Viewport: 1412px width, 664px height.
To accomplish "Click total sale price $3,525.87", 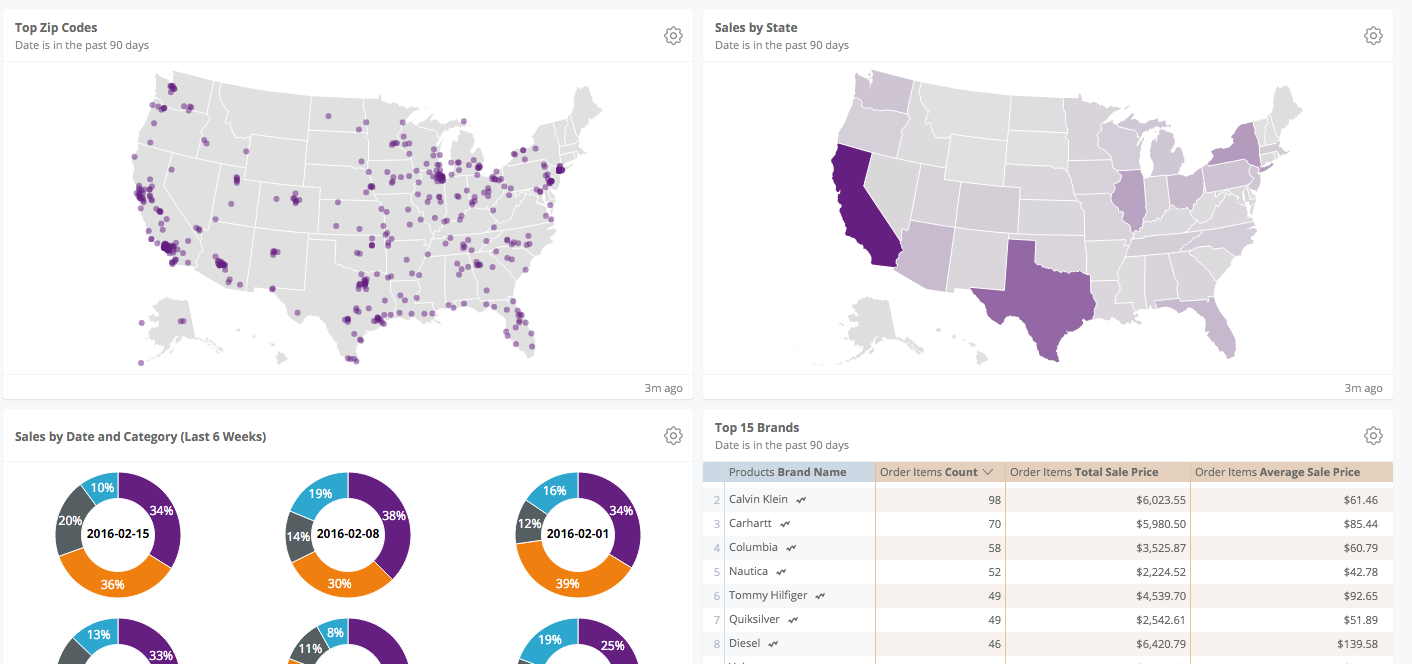I will (x=1161, y=548).
